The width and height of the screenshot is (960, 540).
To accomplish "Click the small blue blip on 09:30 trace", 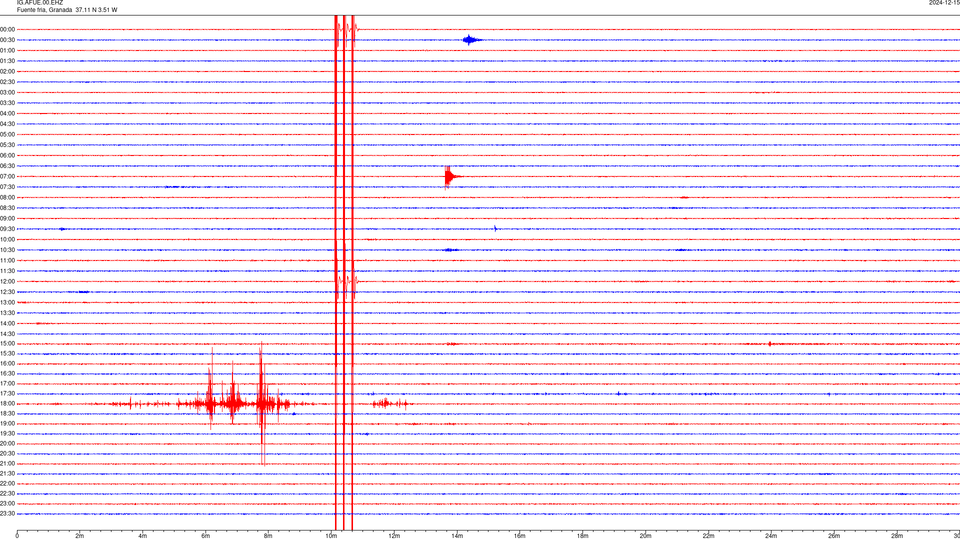I will (495, 229).
